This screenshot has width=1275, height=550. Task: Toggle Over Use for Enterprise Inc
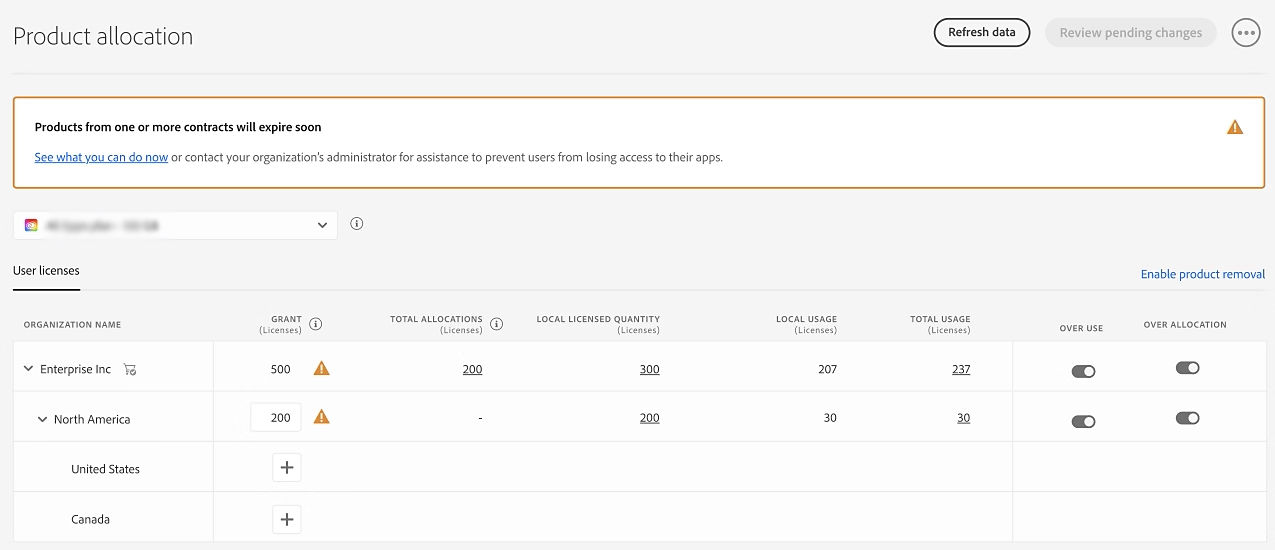click(1083, 371)
